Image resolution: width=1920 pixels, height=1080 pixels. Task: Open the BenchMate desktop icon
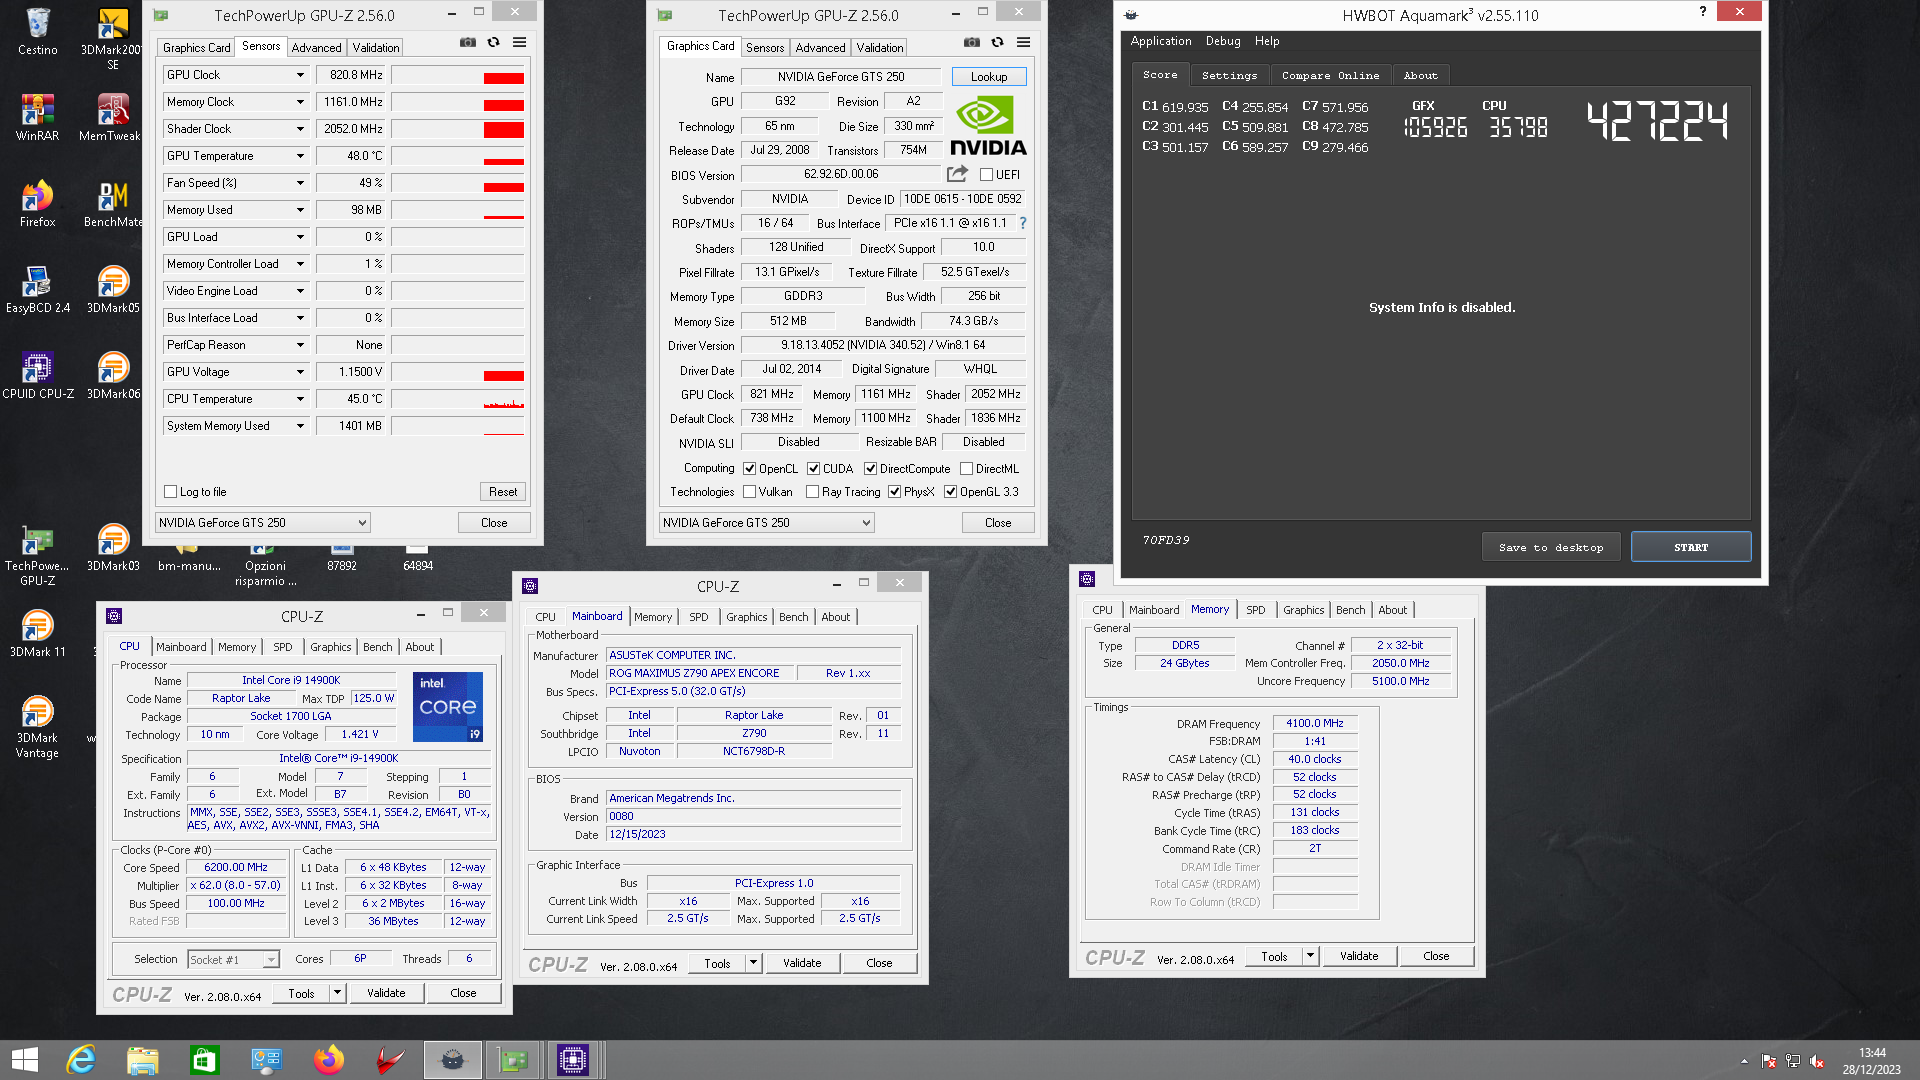point(113,203)
